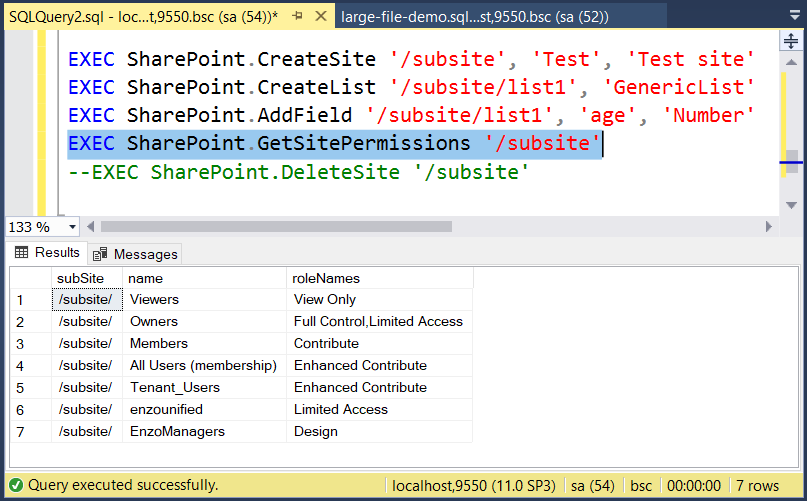Select row header 4 in results

point(31,366)
